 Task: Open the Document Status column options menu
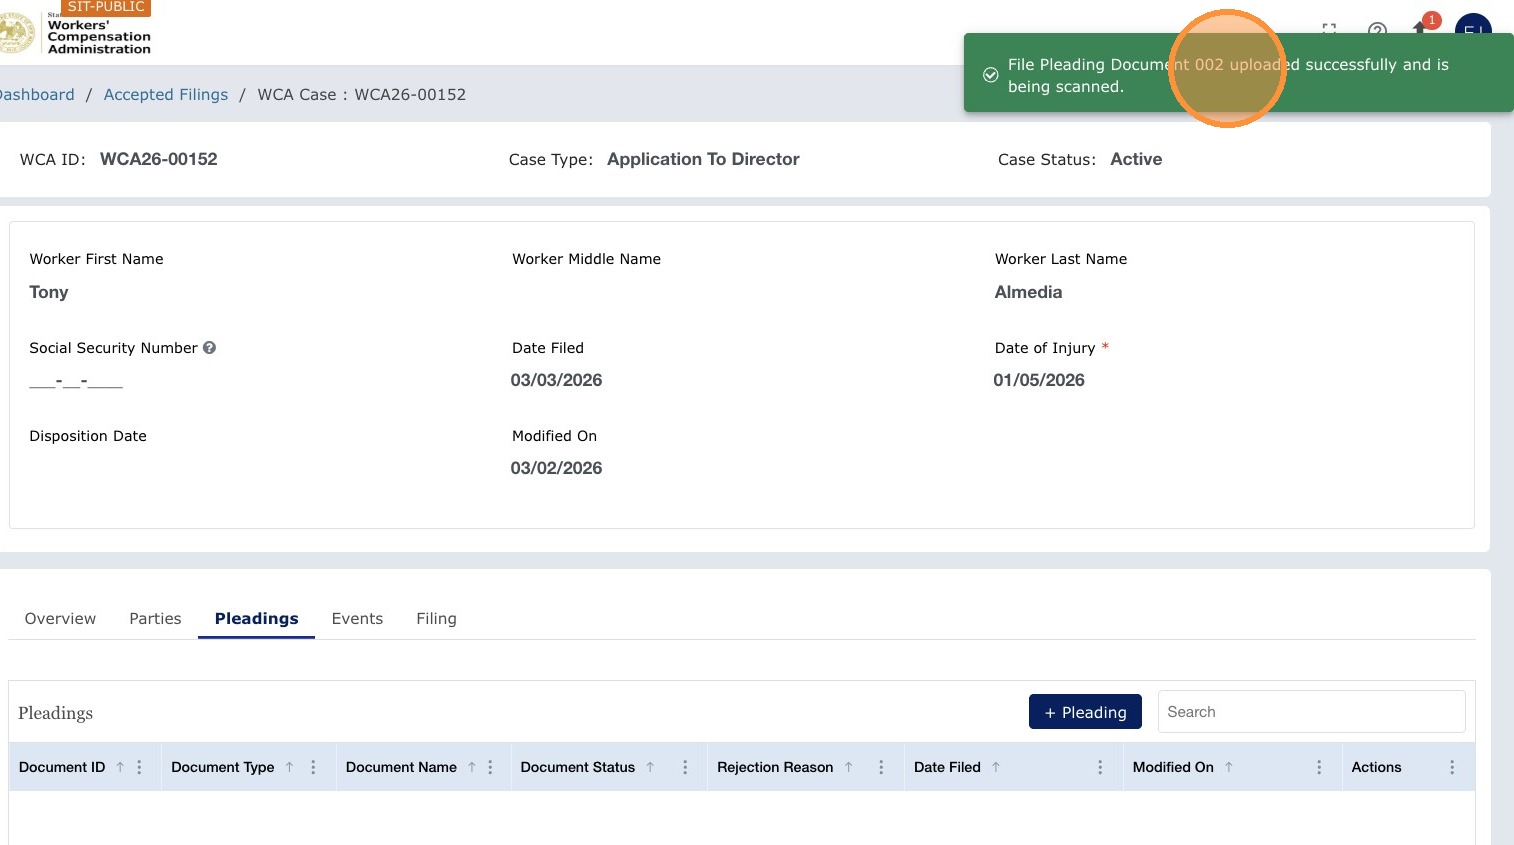[x=685, y=767]
